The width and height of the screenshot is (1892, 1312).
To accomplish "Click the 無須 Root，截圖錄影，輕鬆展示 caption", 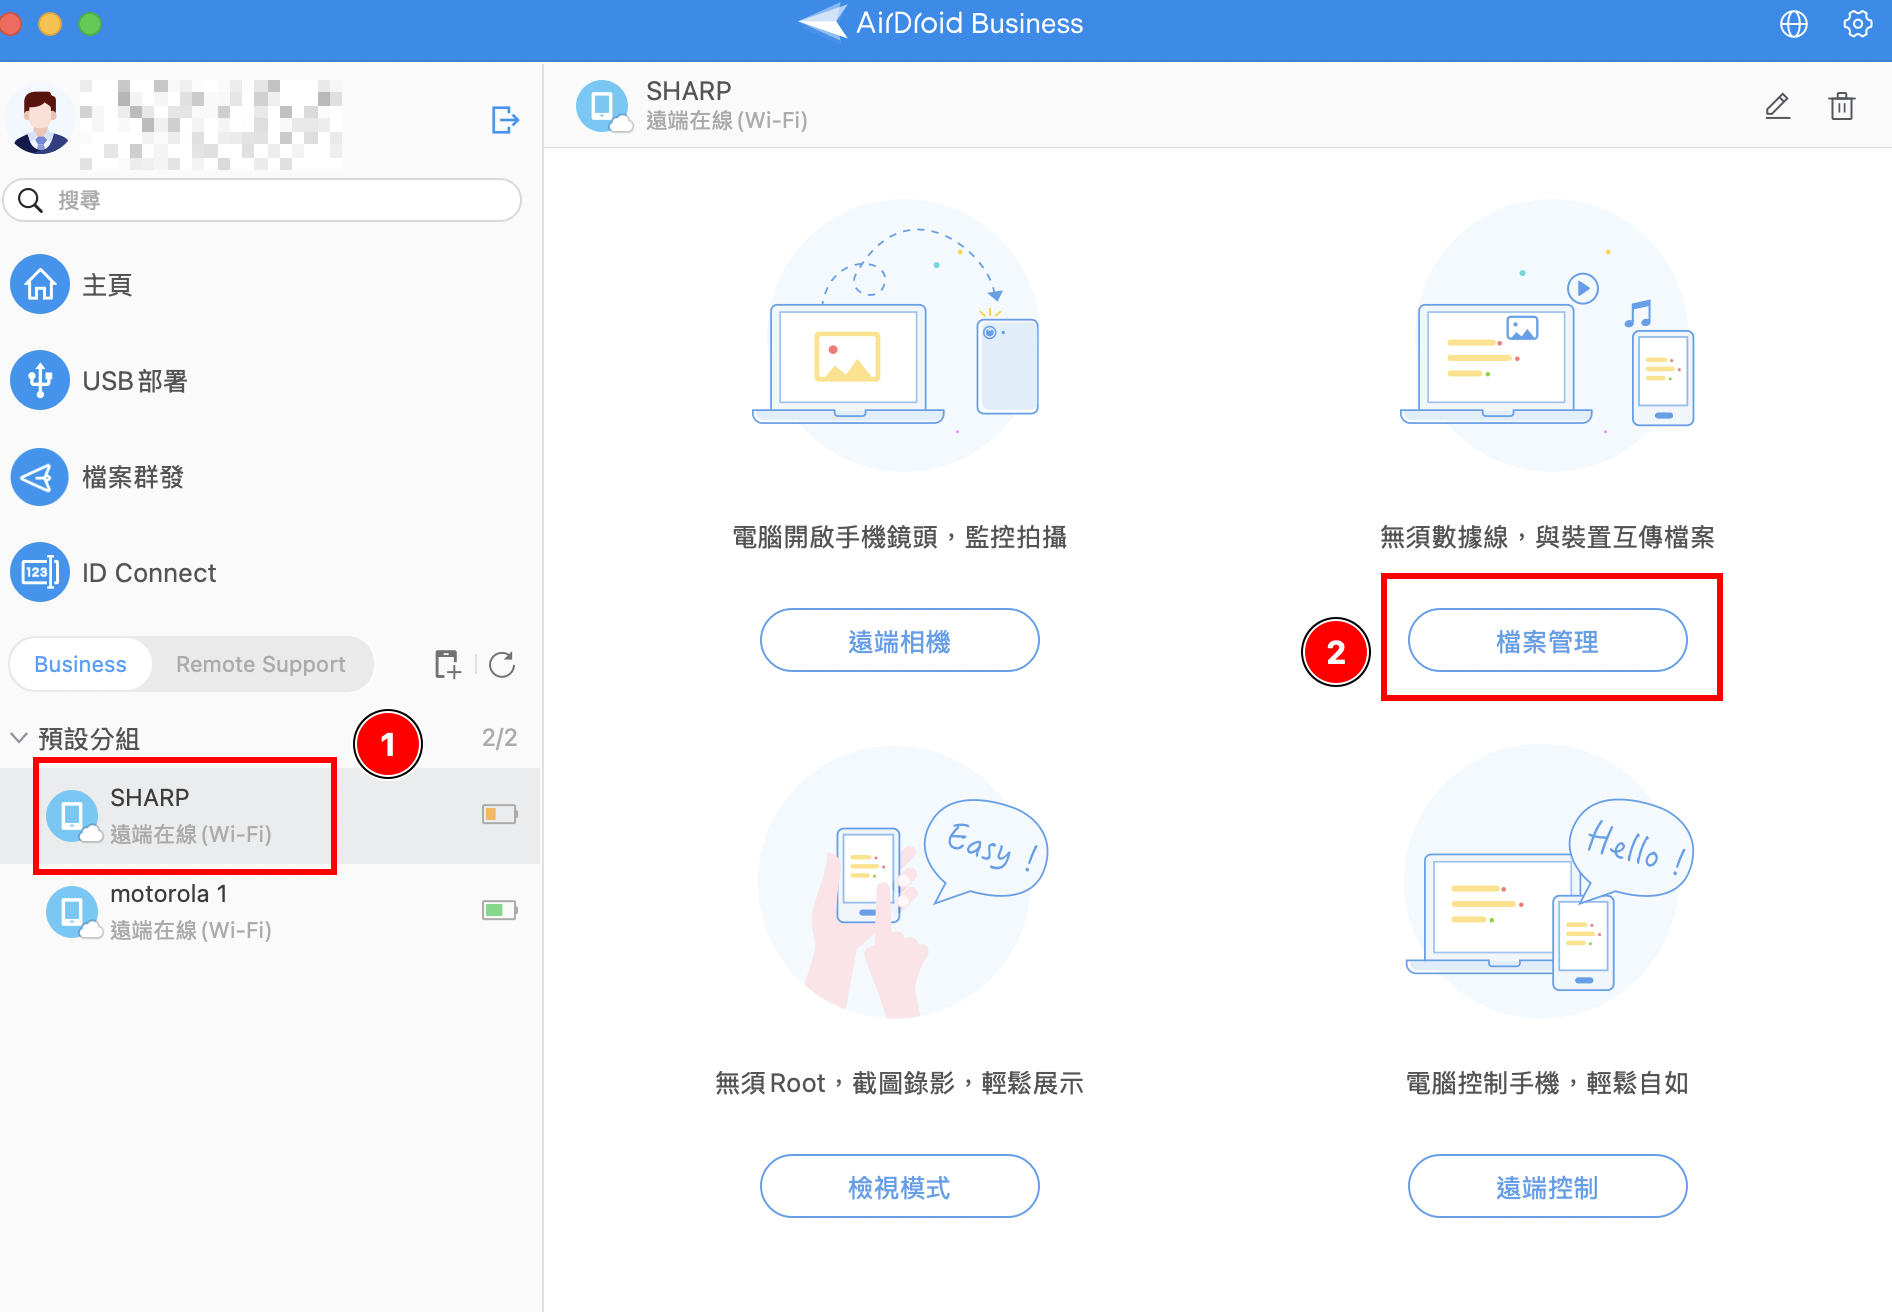I will click(x=899, y=1083).
